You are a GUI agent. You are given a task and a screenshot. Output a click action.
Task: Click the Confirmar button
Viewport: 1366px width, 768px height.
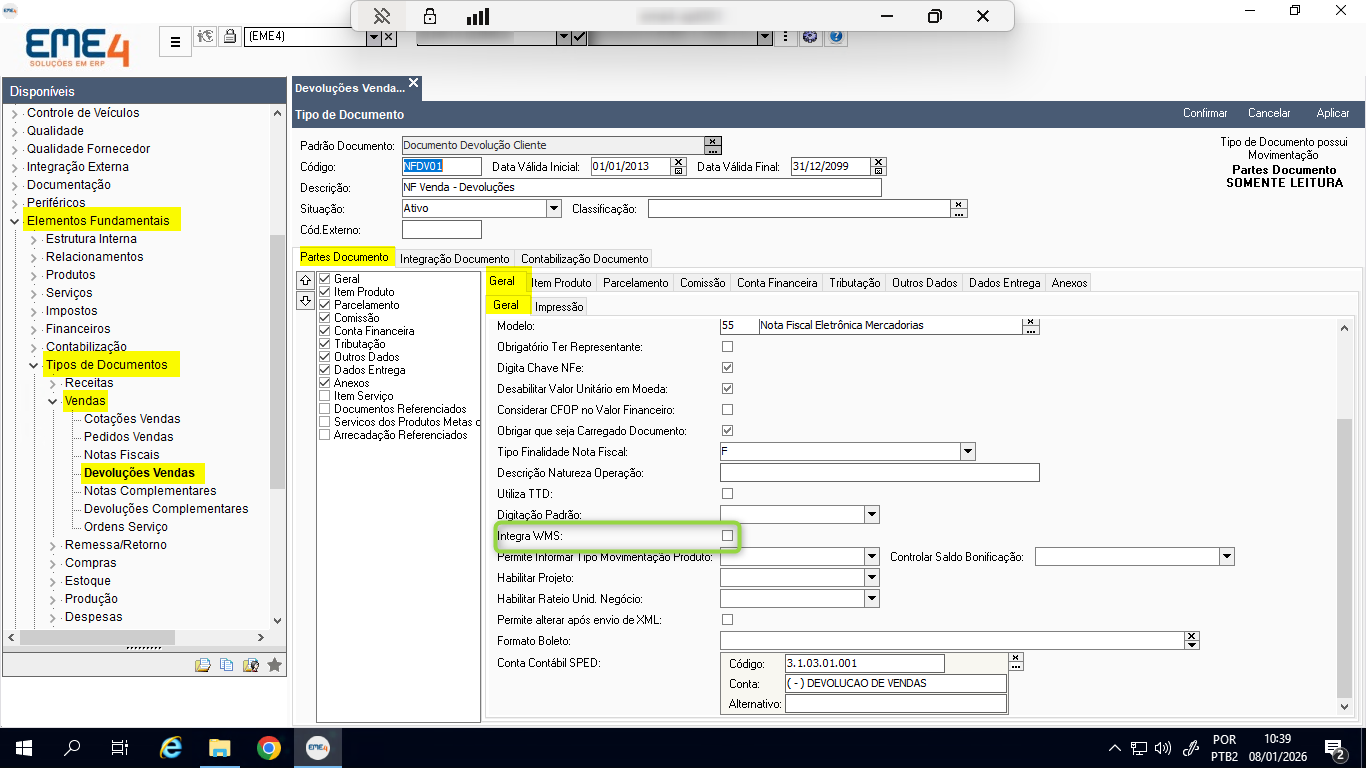[x=1205, y=113]
